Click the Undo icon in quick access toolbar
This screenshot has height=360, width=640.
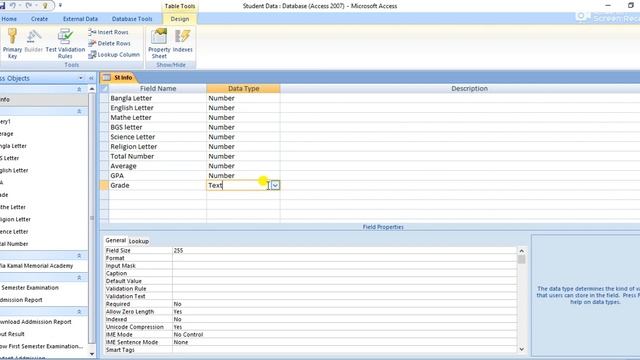(13, 5)
